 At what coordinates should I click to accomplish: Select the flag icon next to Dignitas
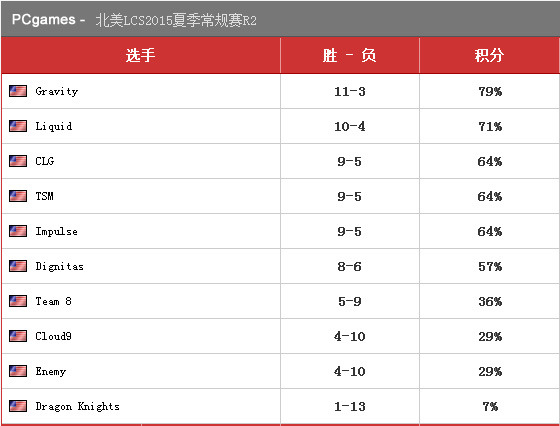(x=18, y=266)
